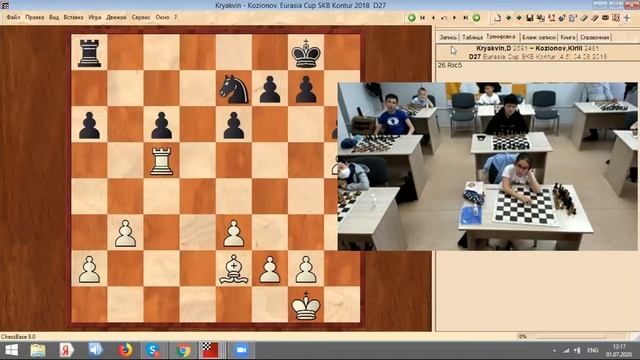The width and height of the screenshot is (640, 360).
Task: Click the take back move arrow icon
Action: pyautogui.click(x=444, y=18)
